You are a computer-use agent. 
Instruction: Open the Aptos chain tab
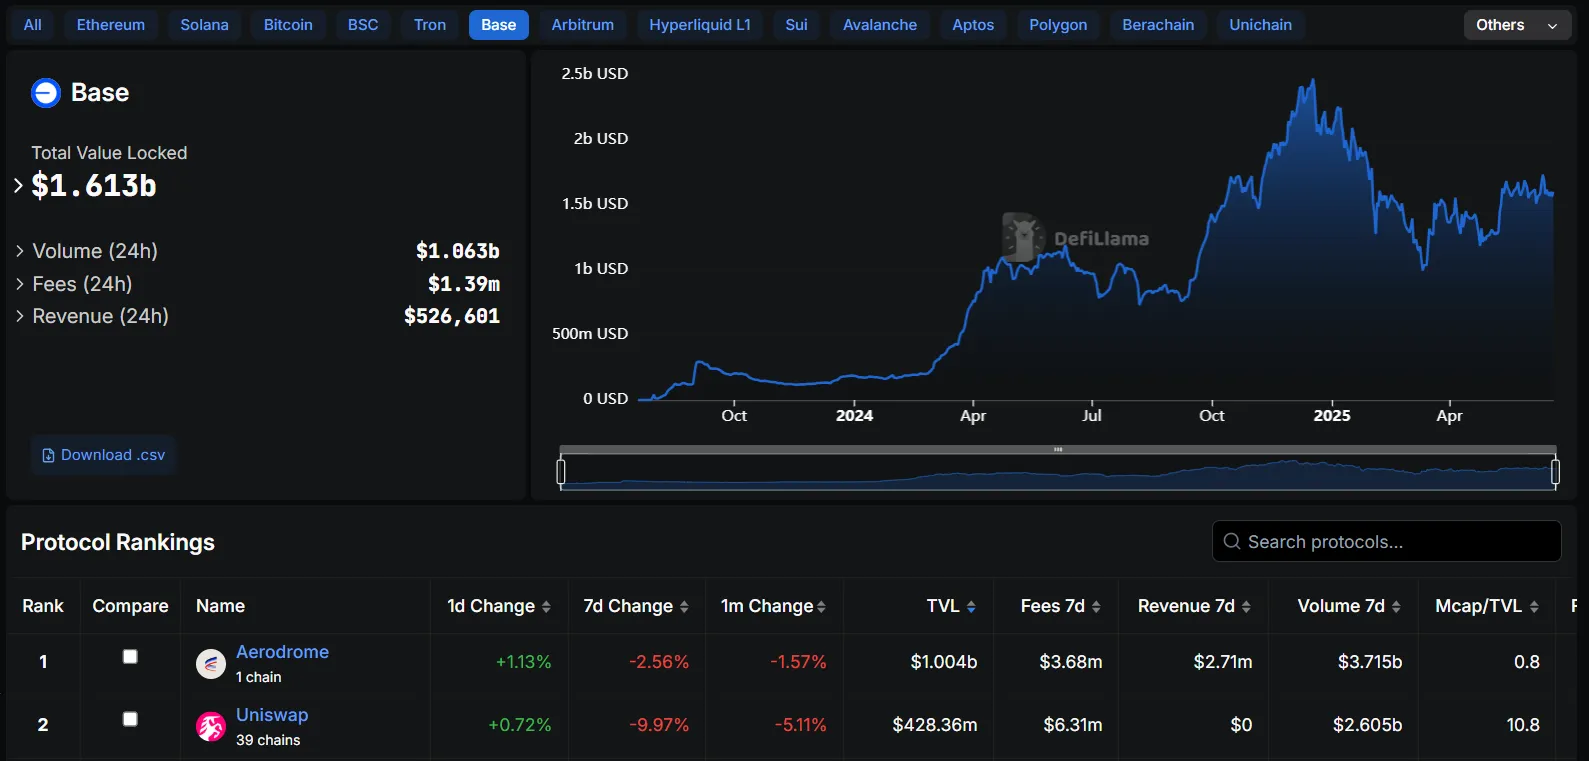click(973, 25)
